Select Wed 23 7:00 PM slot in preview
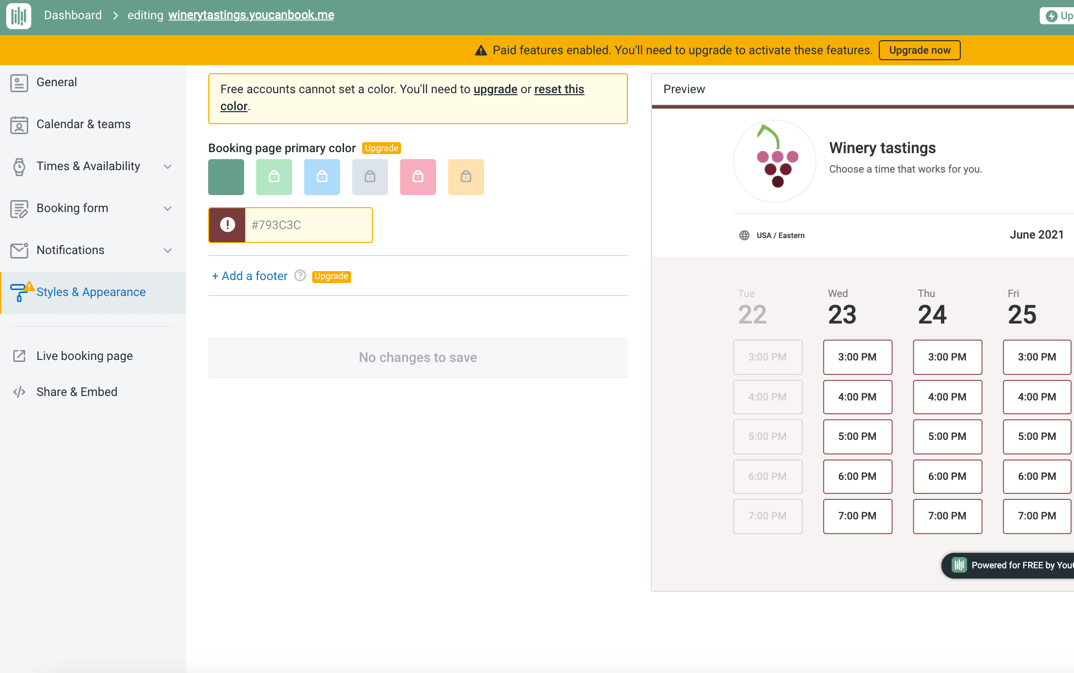Screen dimensions: 1074x673 point(858,516)
